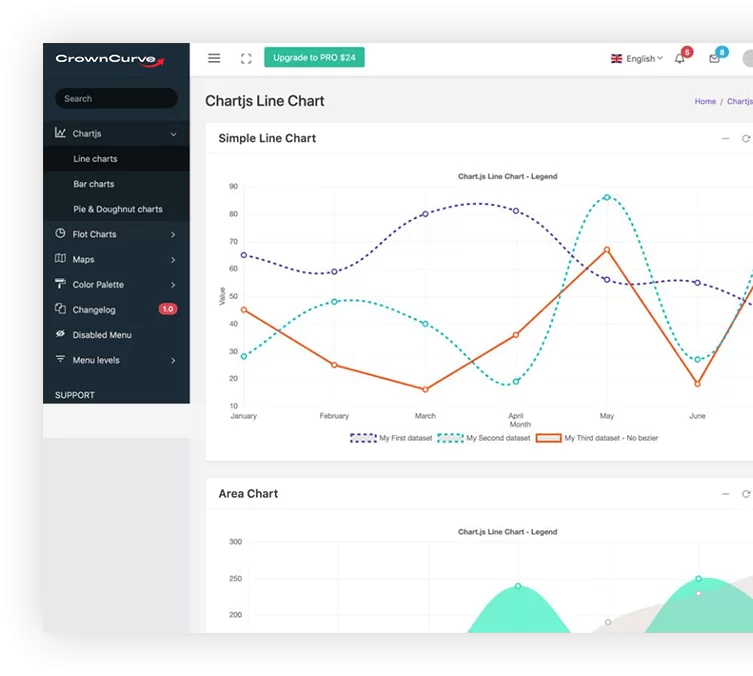Toggle My Third dataset legend visibility
This screenshot has width=753, height=676.
(597, 438)
